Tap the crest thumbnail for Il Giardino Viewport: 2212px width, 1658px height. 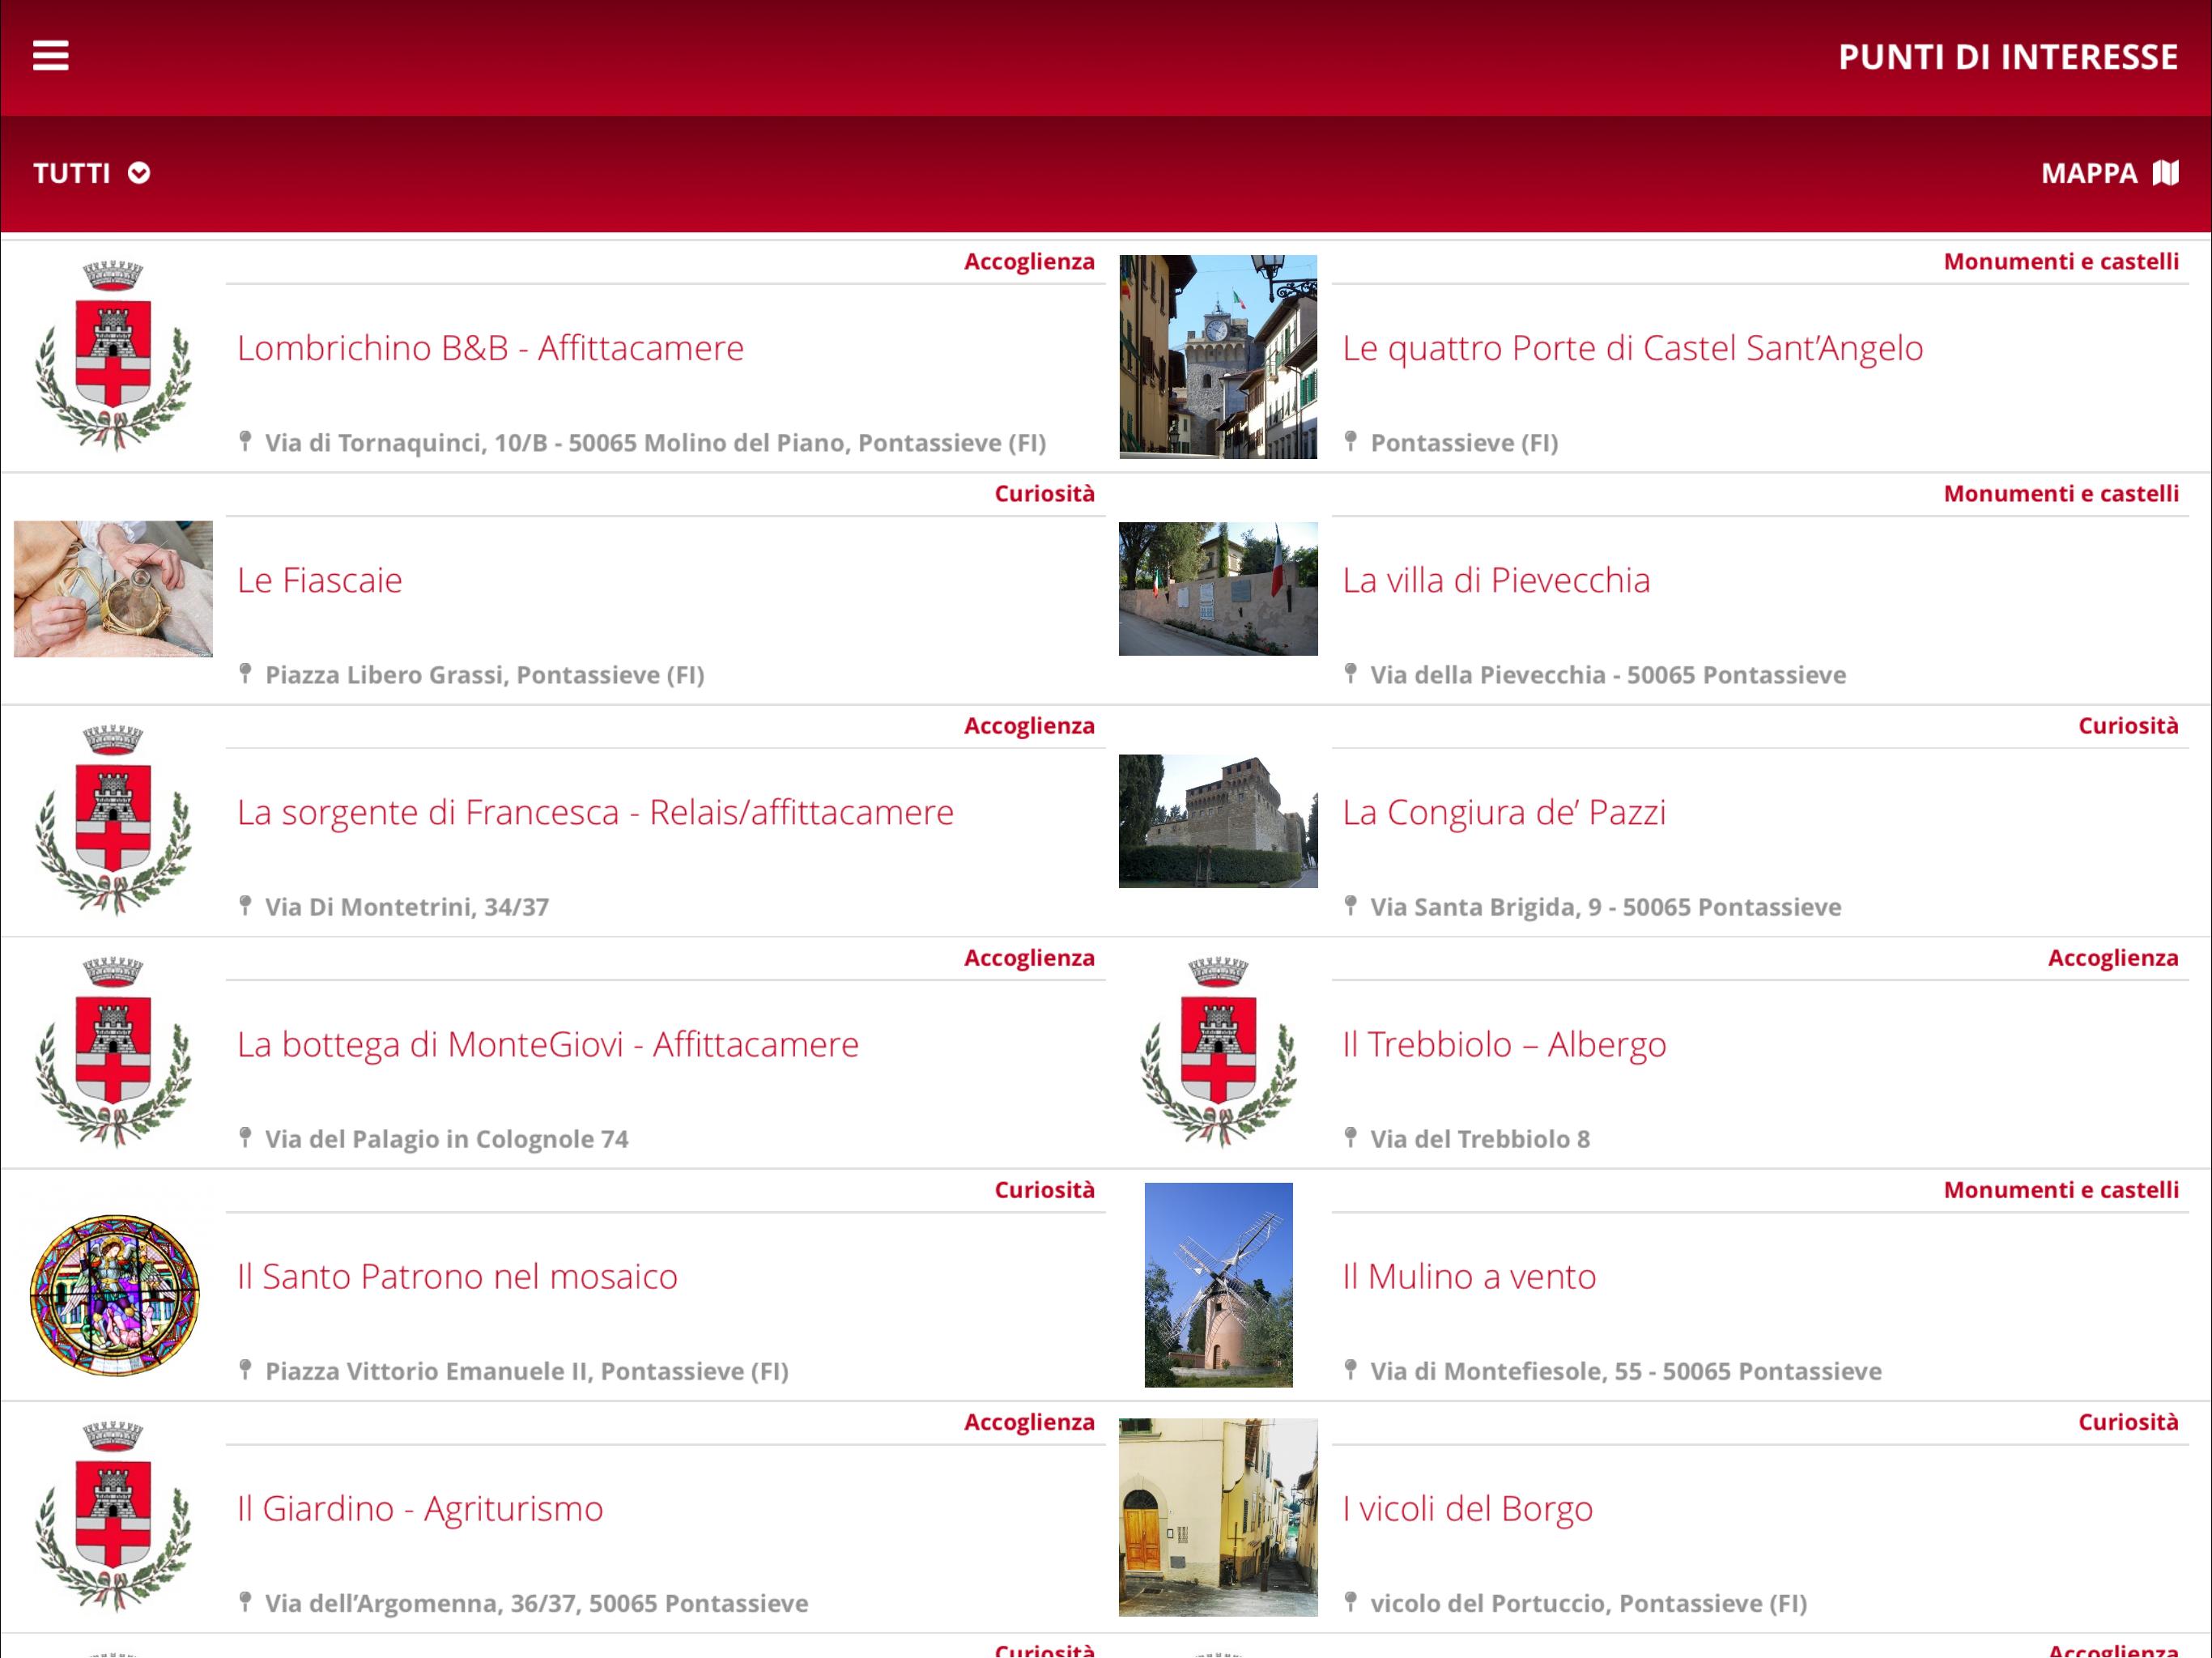(113, 1516)
